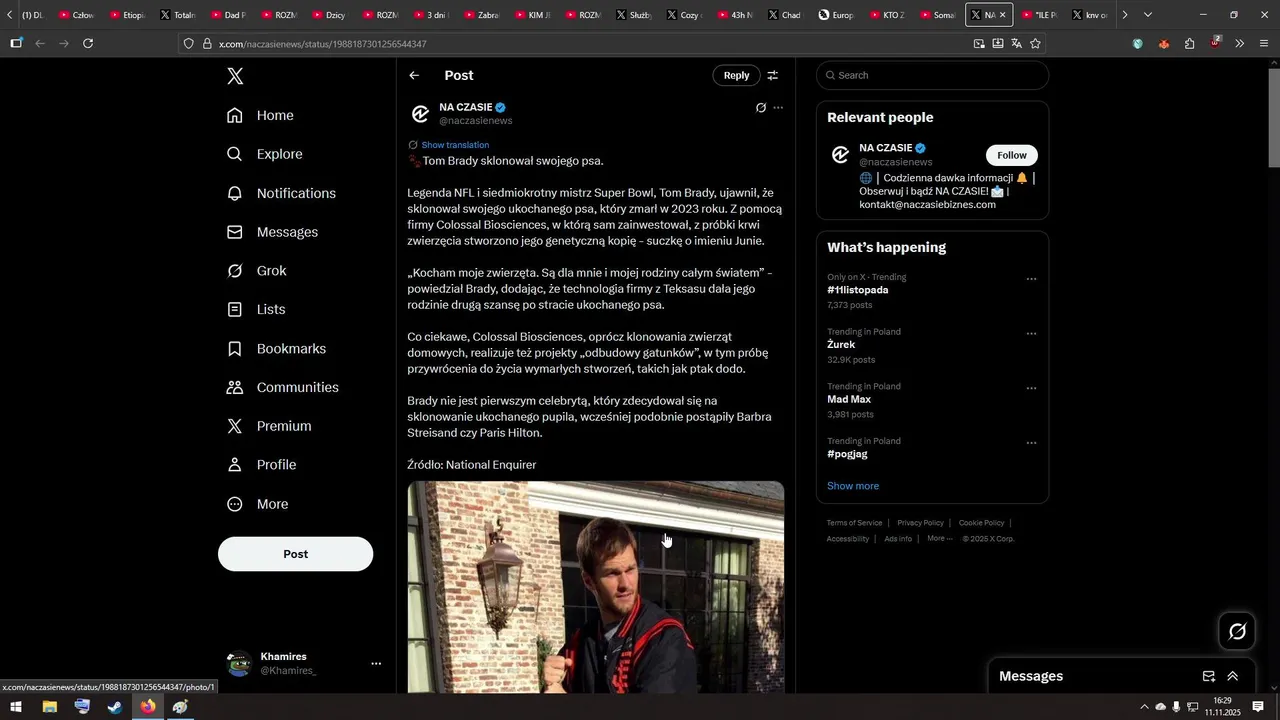Click into the Search field
Image resolution: width=1280 pixels, height=720 pixels.
pyautogui.click(x=932, y=75)
